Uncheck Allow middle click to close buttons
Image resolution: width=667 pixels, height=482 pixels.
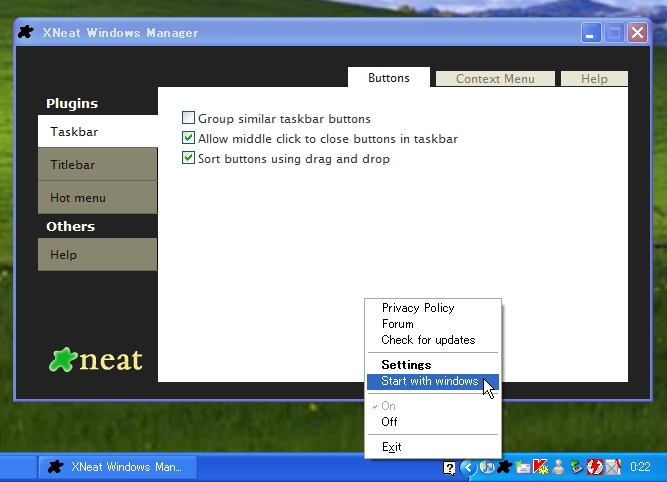[x=188, y=138]
